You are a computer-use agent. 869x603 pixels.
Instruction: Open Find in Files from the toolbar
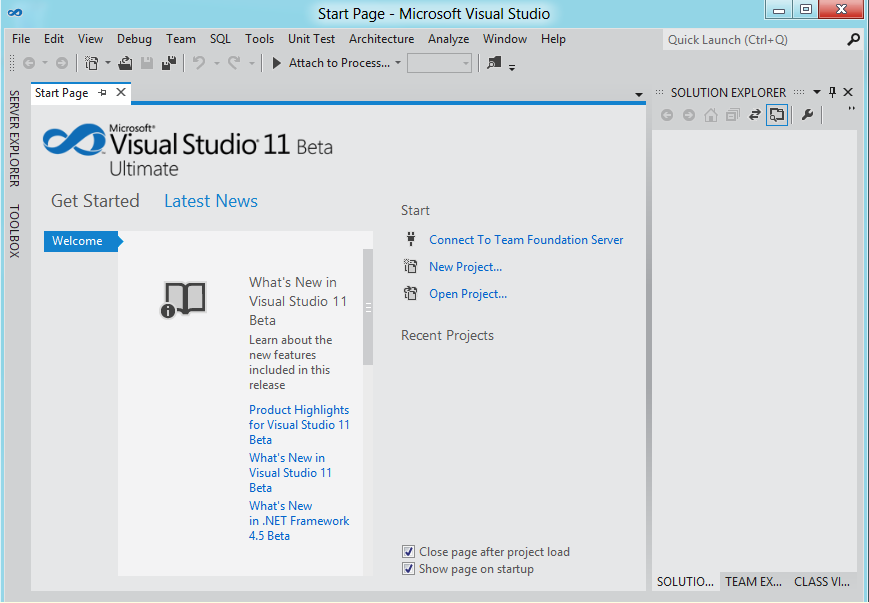[x=494, y=63]
